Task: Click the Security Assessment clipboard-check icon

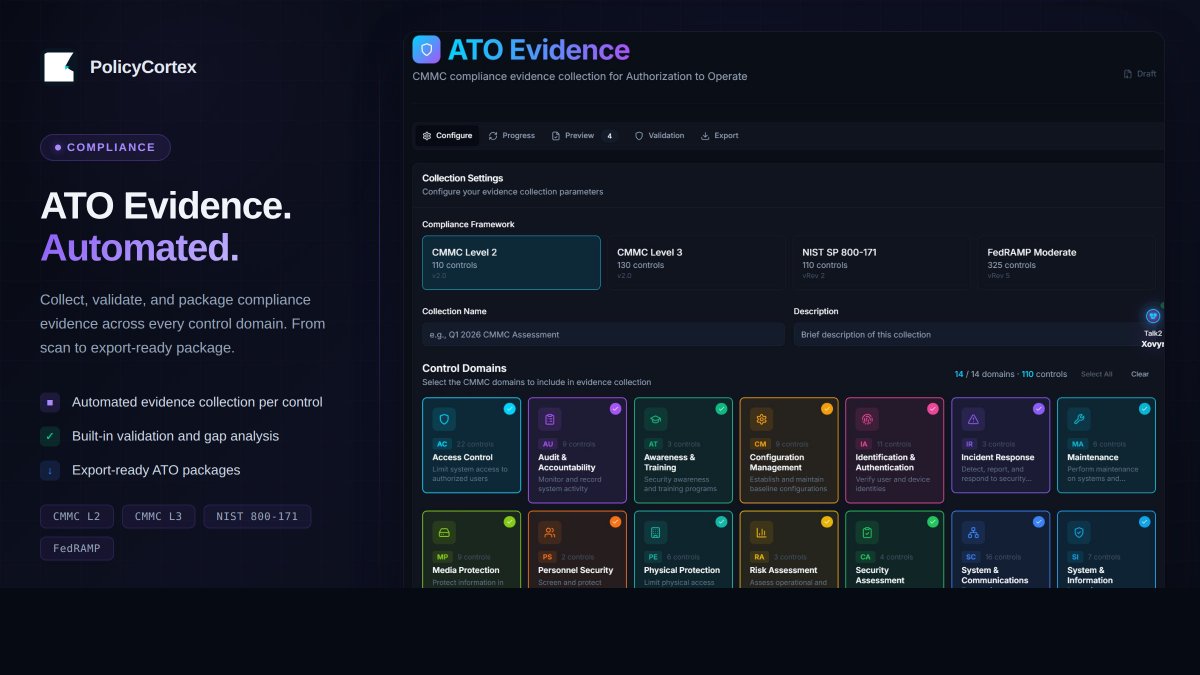Action: (x=868, y=532)
